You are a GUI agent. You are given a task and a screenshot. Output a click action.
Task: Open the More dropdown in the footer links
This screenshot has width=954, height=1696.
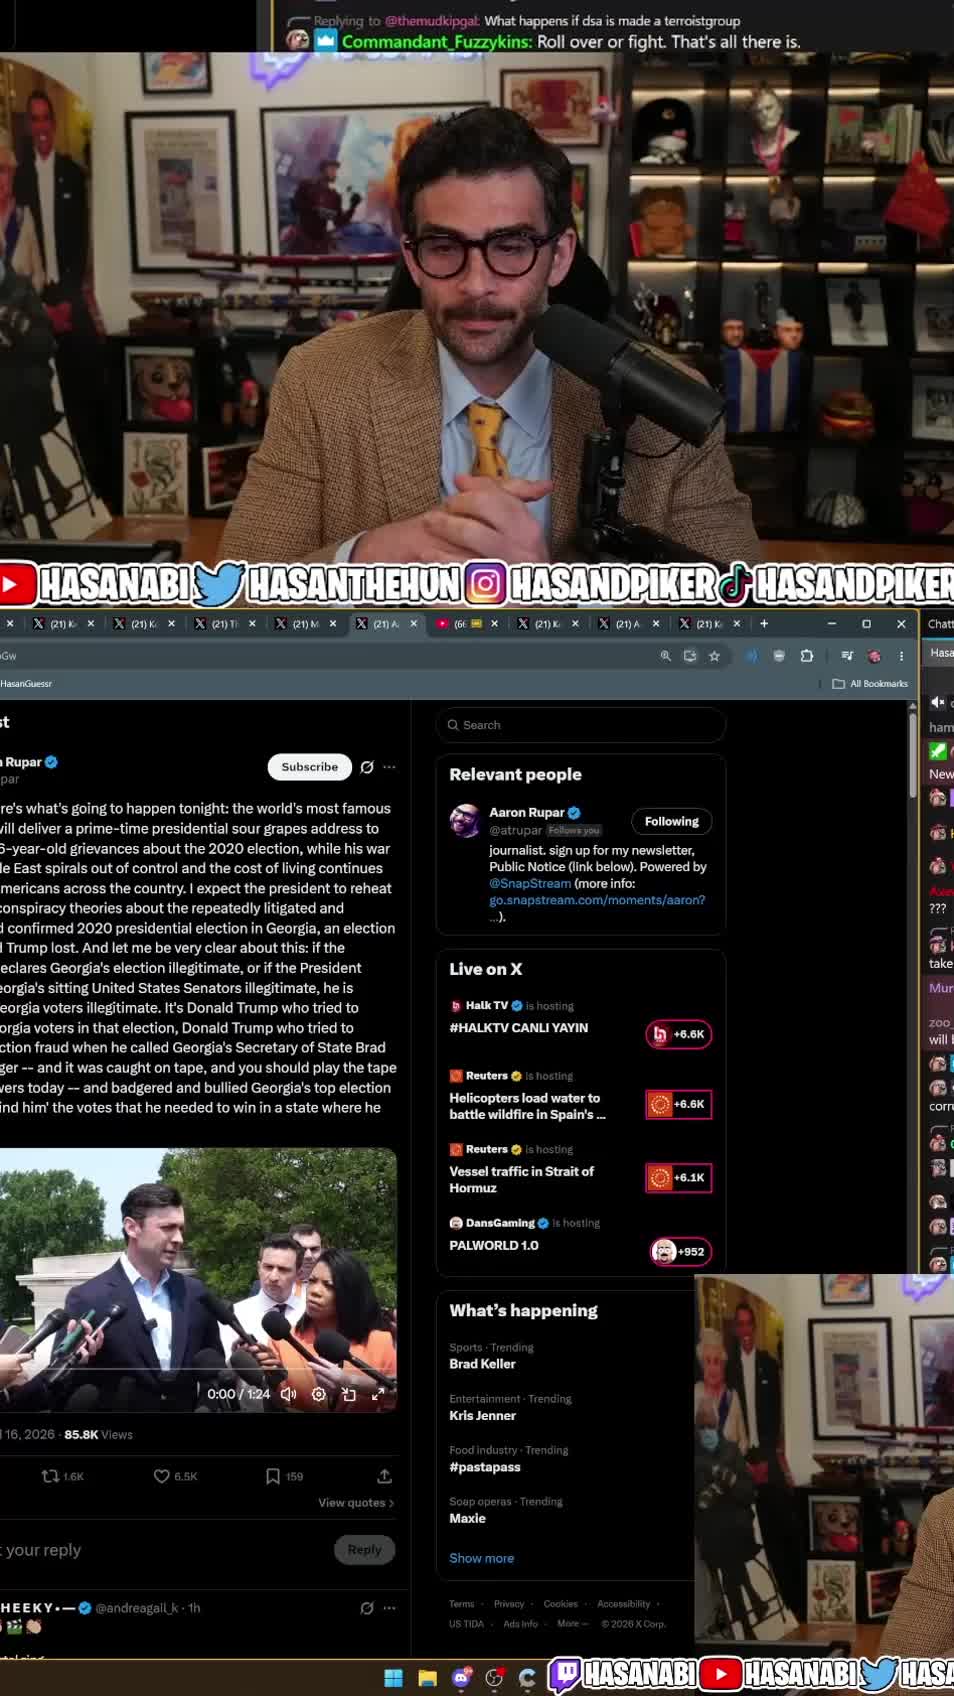tap(571, 1624)
